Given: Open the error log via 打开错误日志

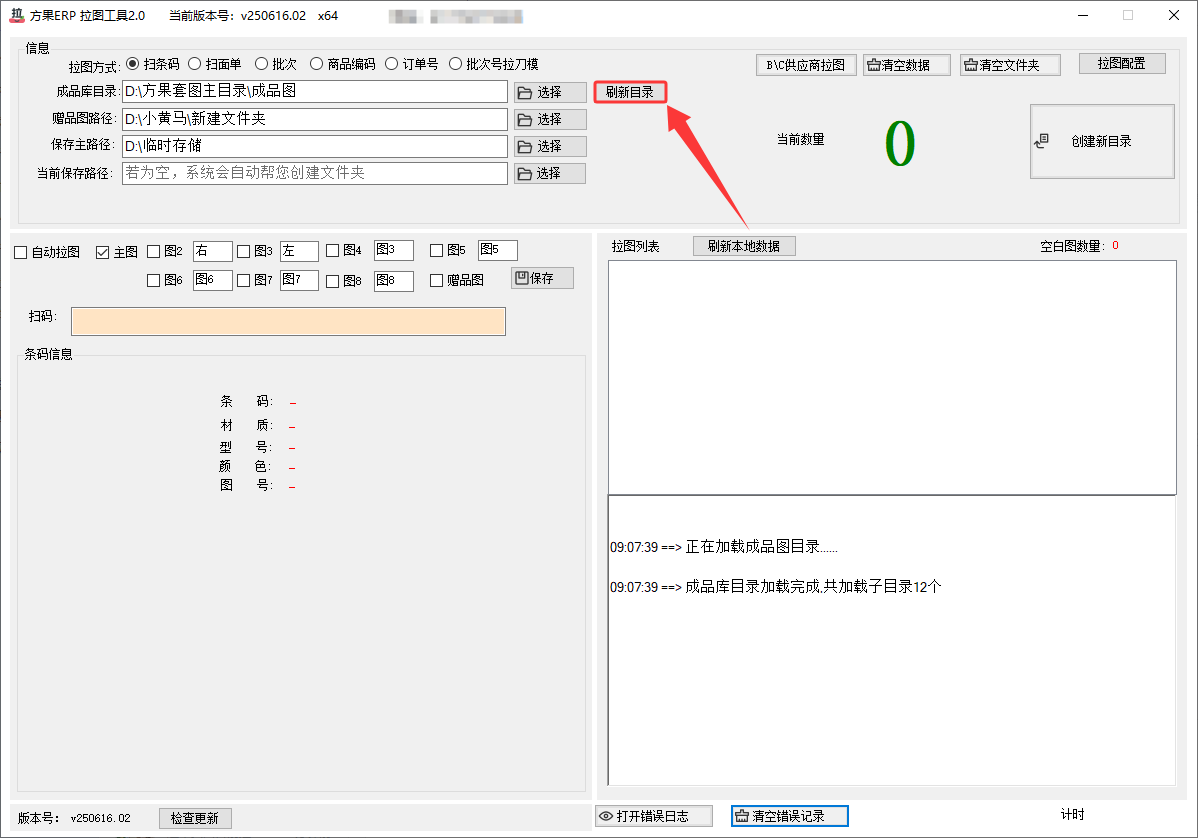Looking at the screenshot, I should (654, 816).
